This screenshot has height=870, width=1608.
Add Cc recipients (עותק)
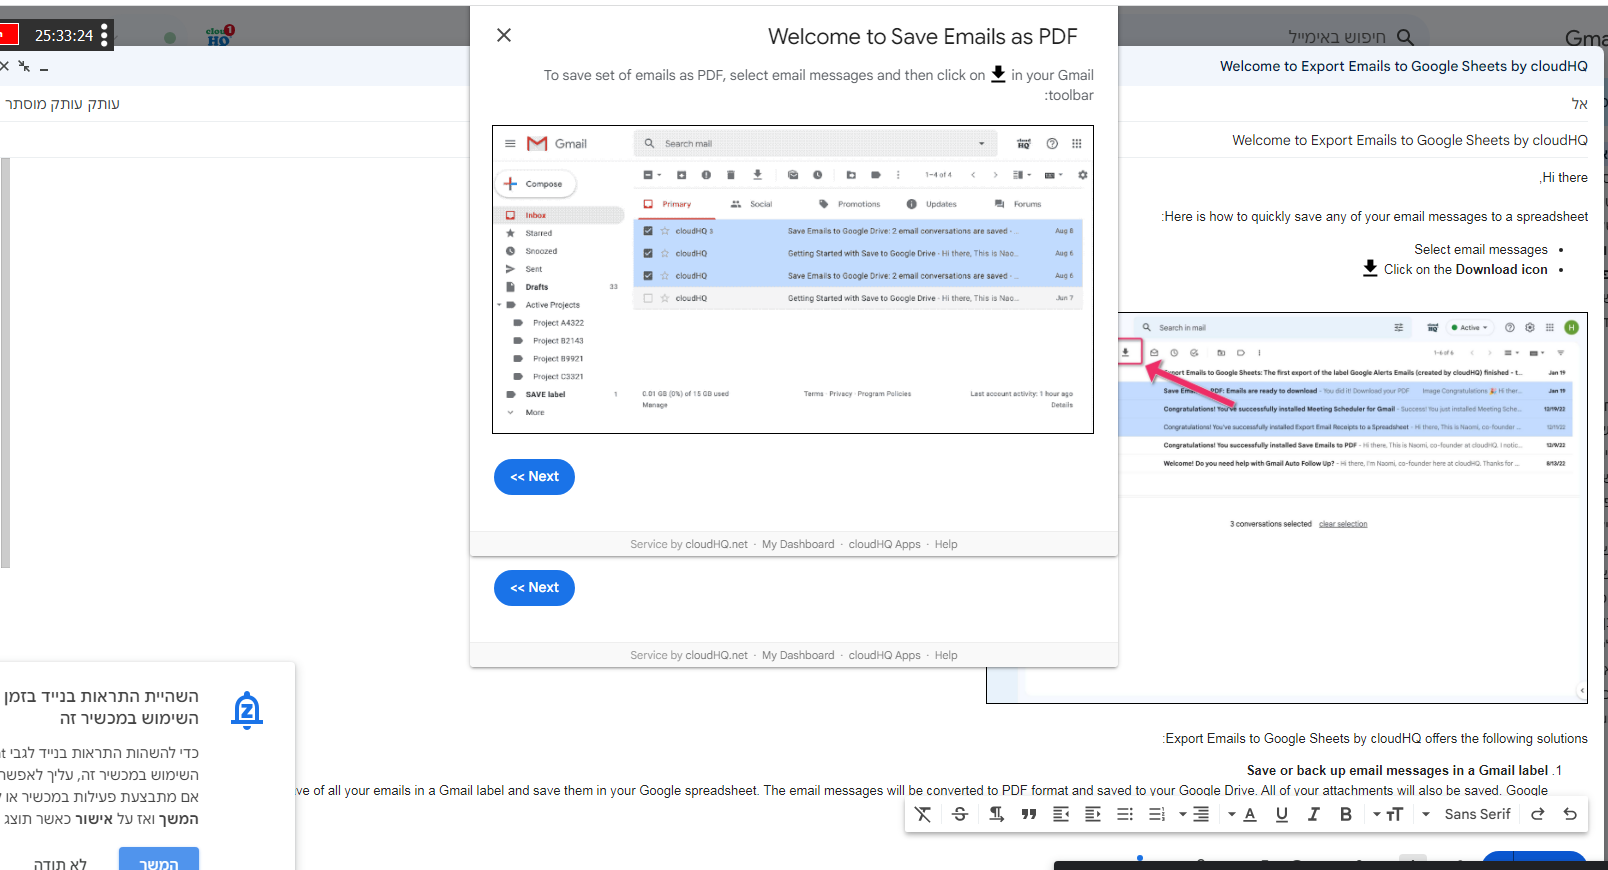[x=104, y=104]
